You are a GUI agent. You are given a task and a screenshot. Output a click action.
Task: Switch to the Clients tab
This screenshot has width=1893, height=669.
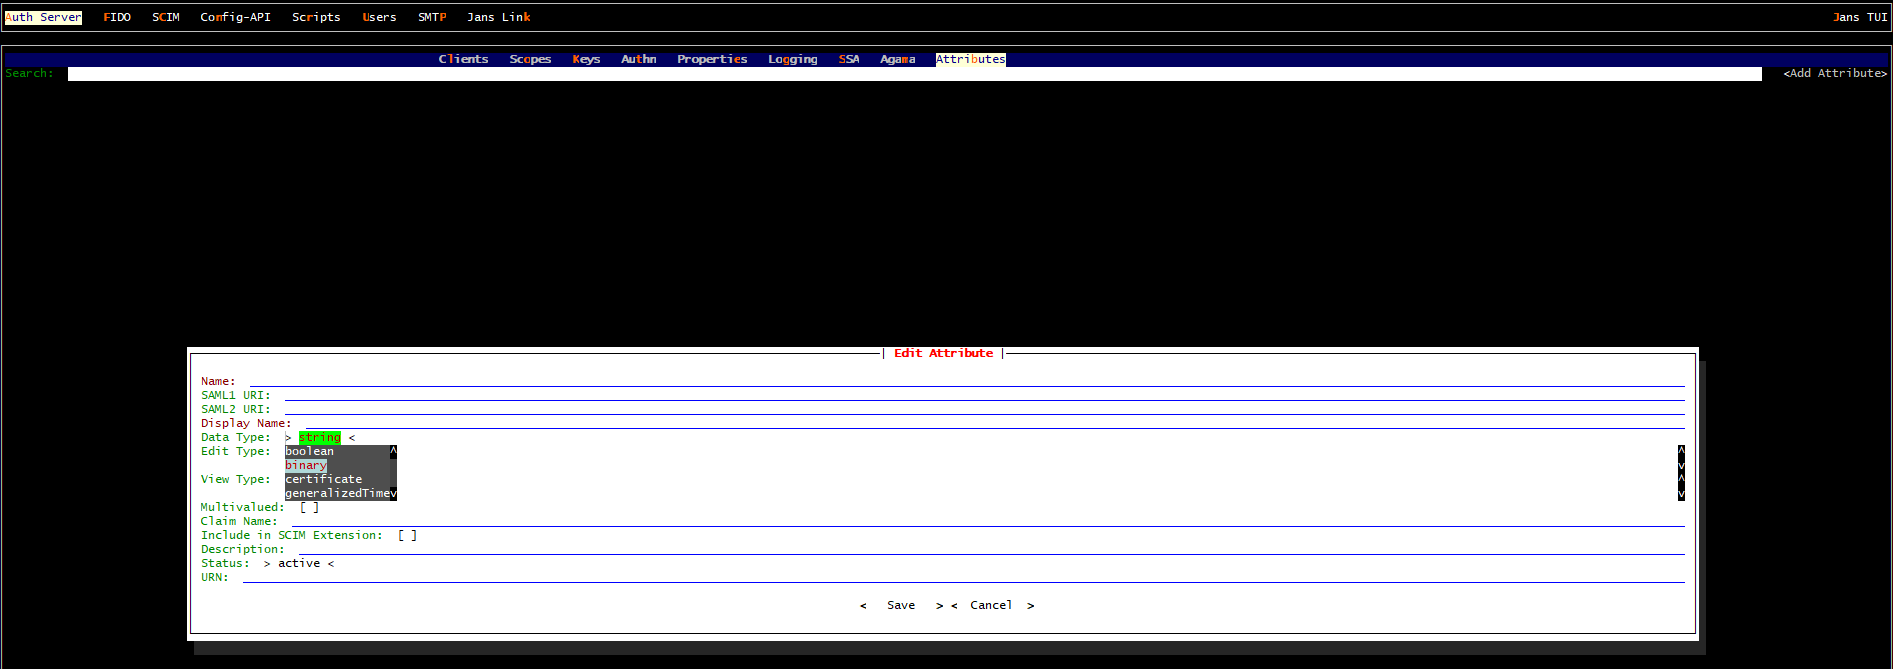(x=463, y=59)
